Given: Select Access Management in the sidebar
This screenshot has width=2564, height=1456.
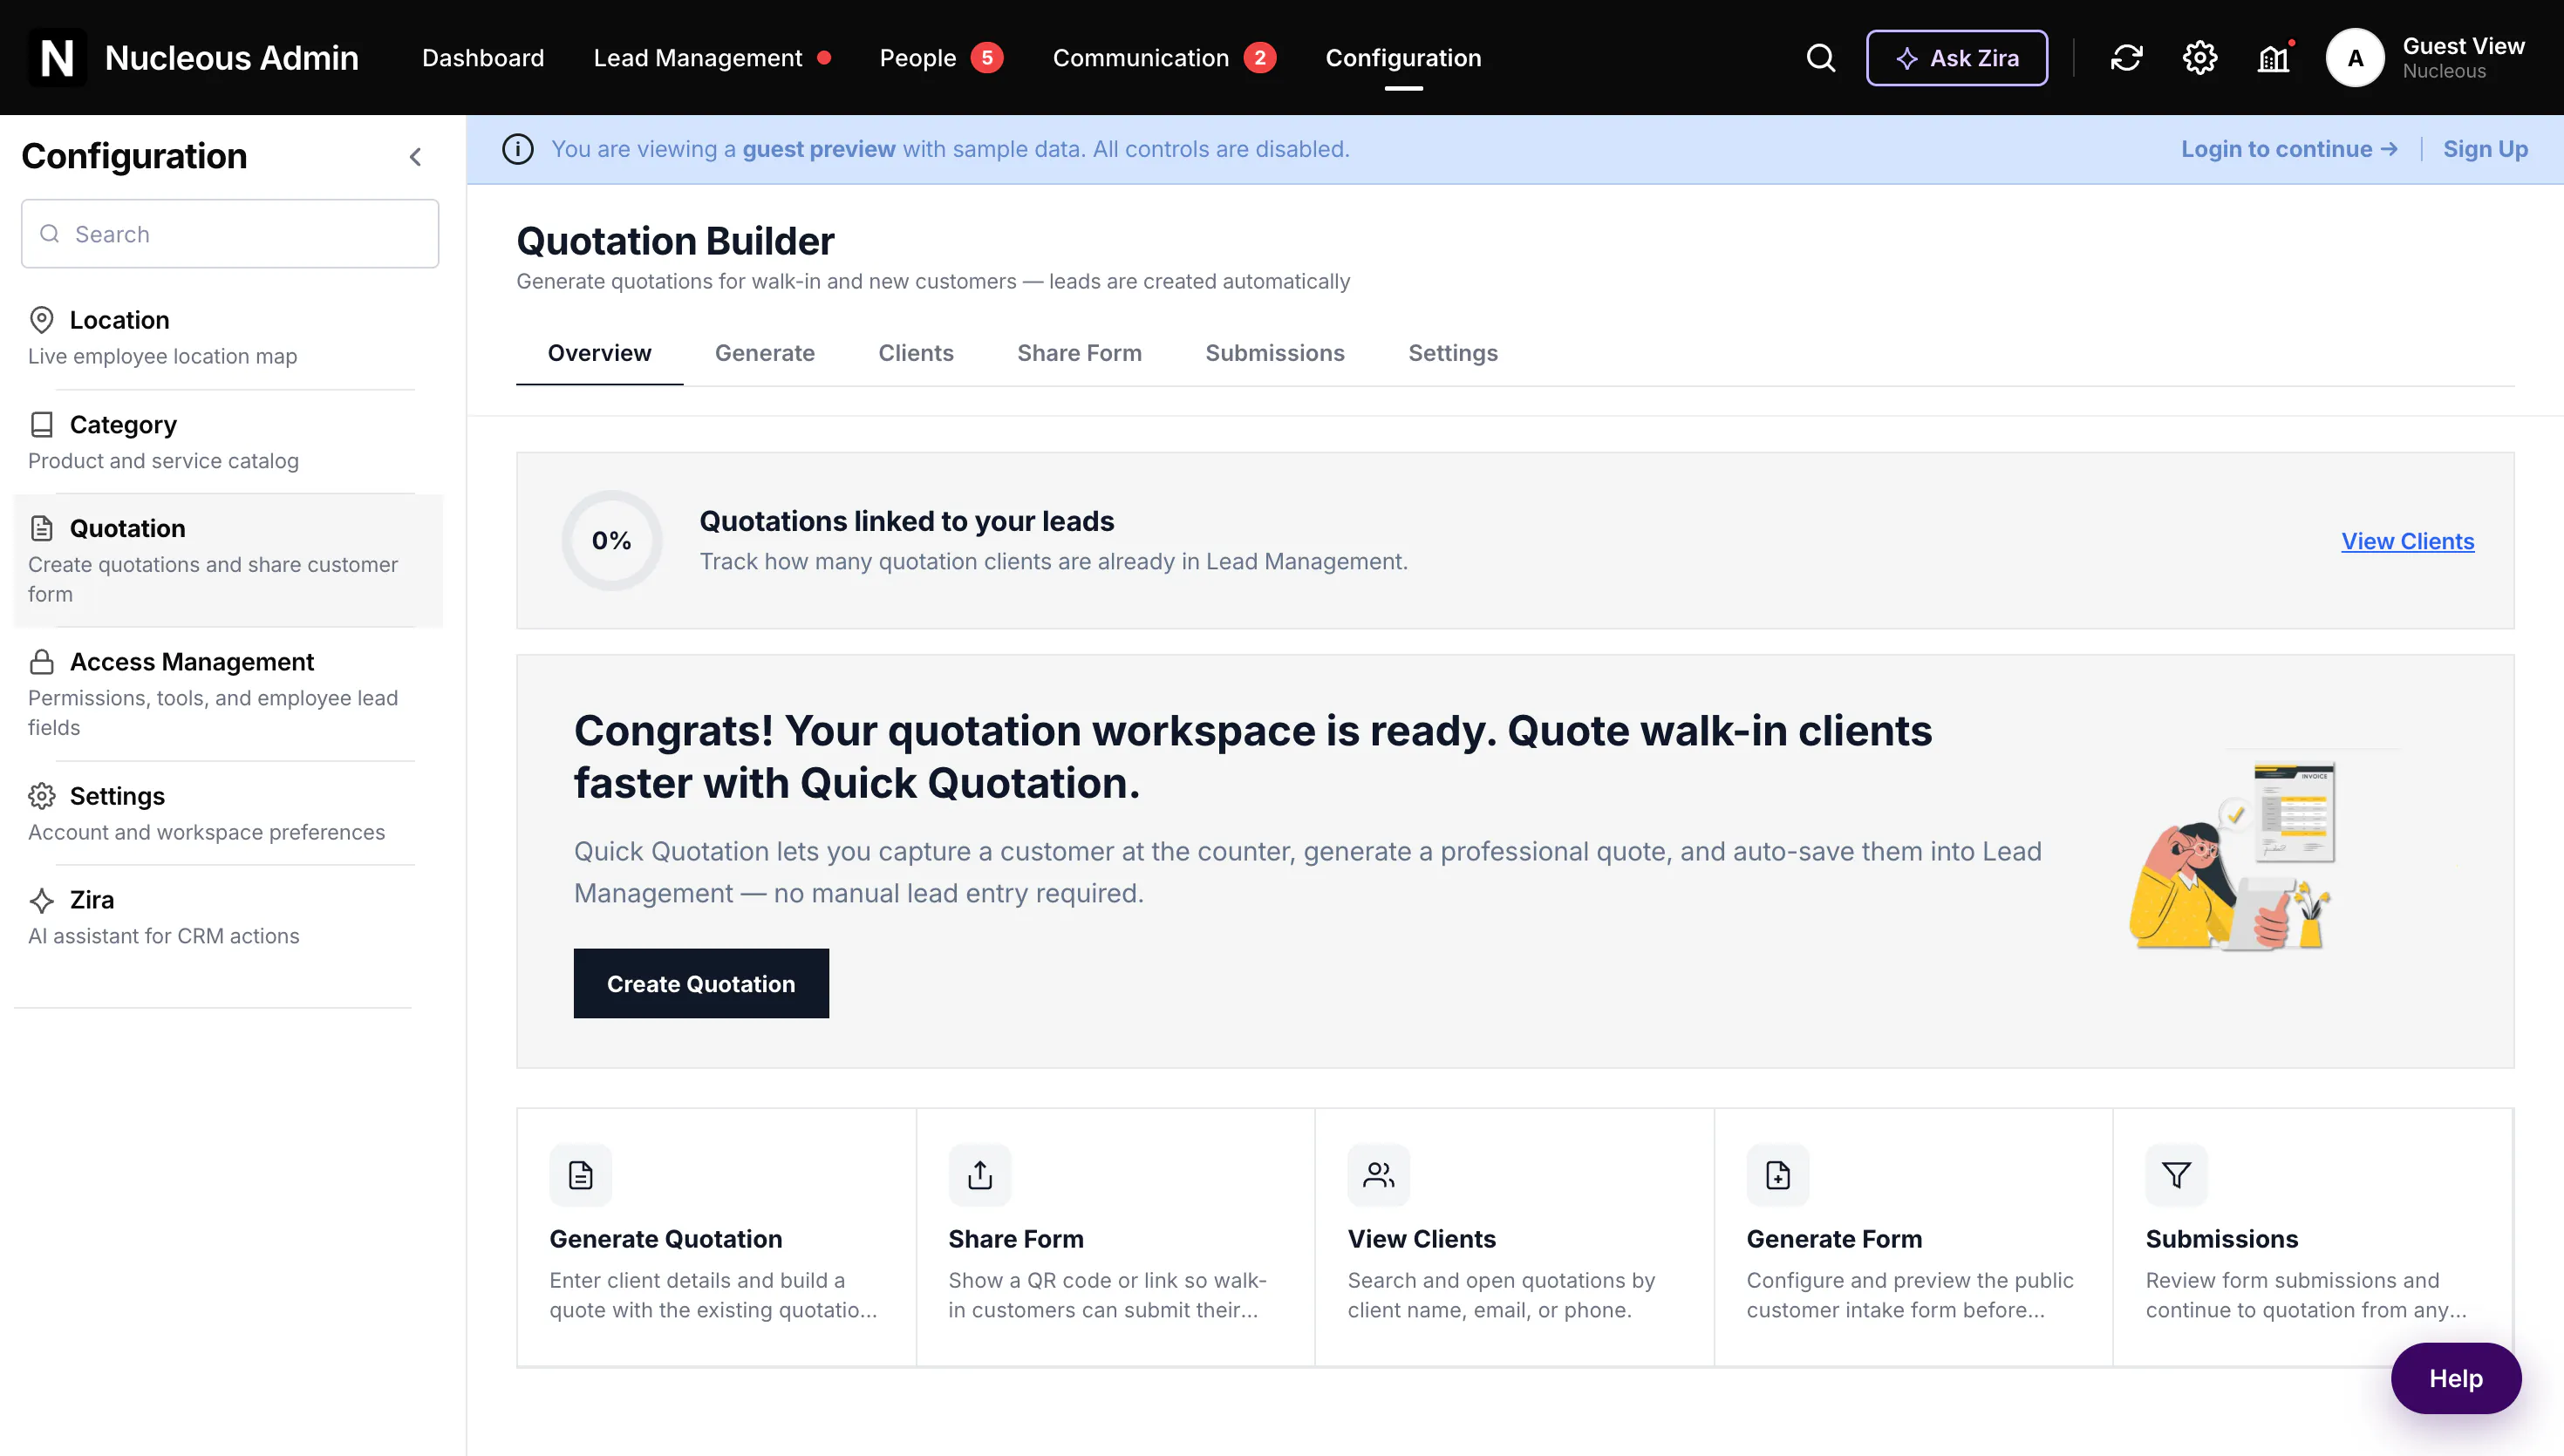Looking at the screenshot, I should pos(229,694).
